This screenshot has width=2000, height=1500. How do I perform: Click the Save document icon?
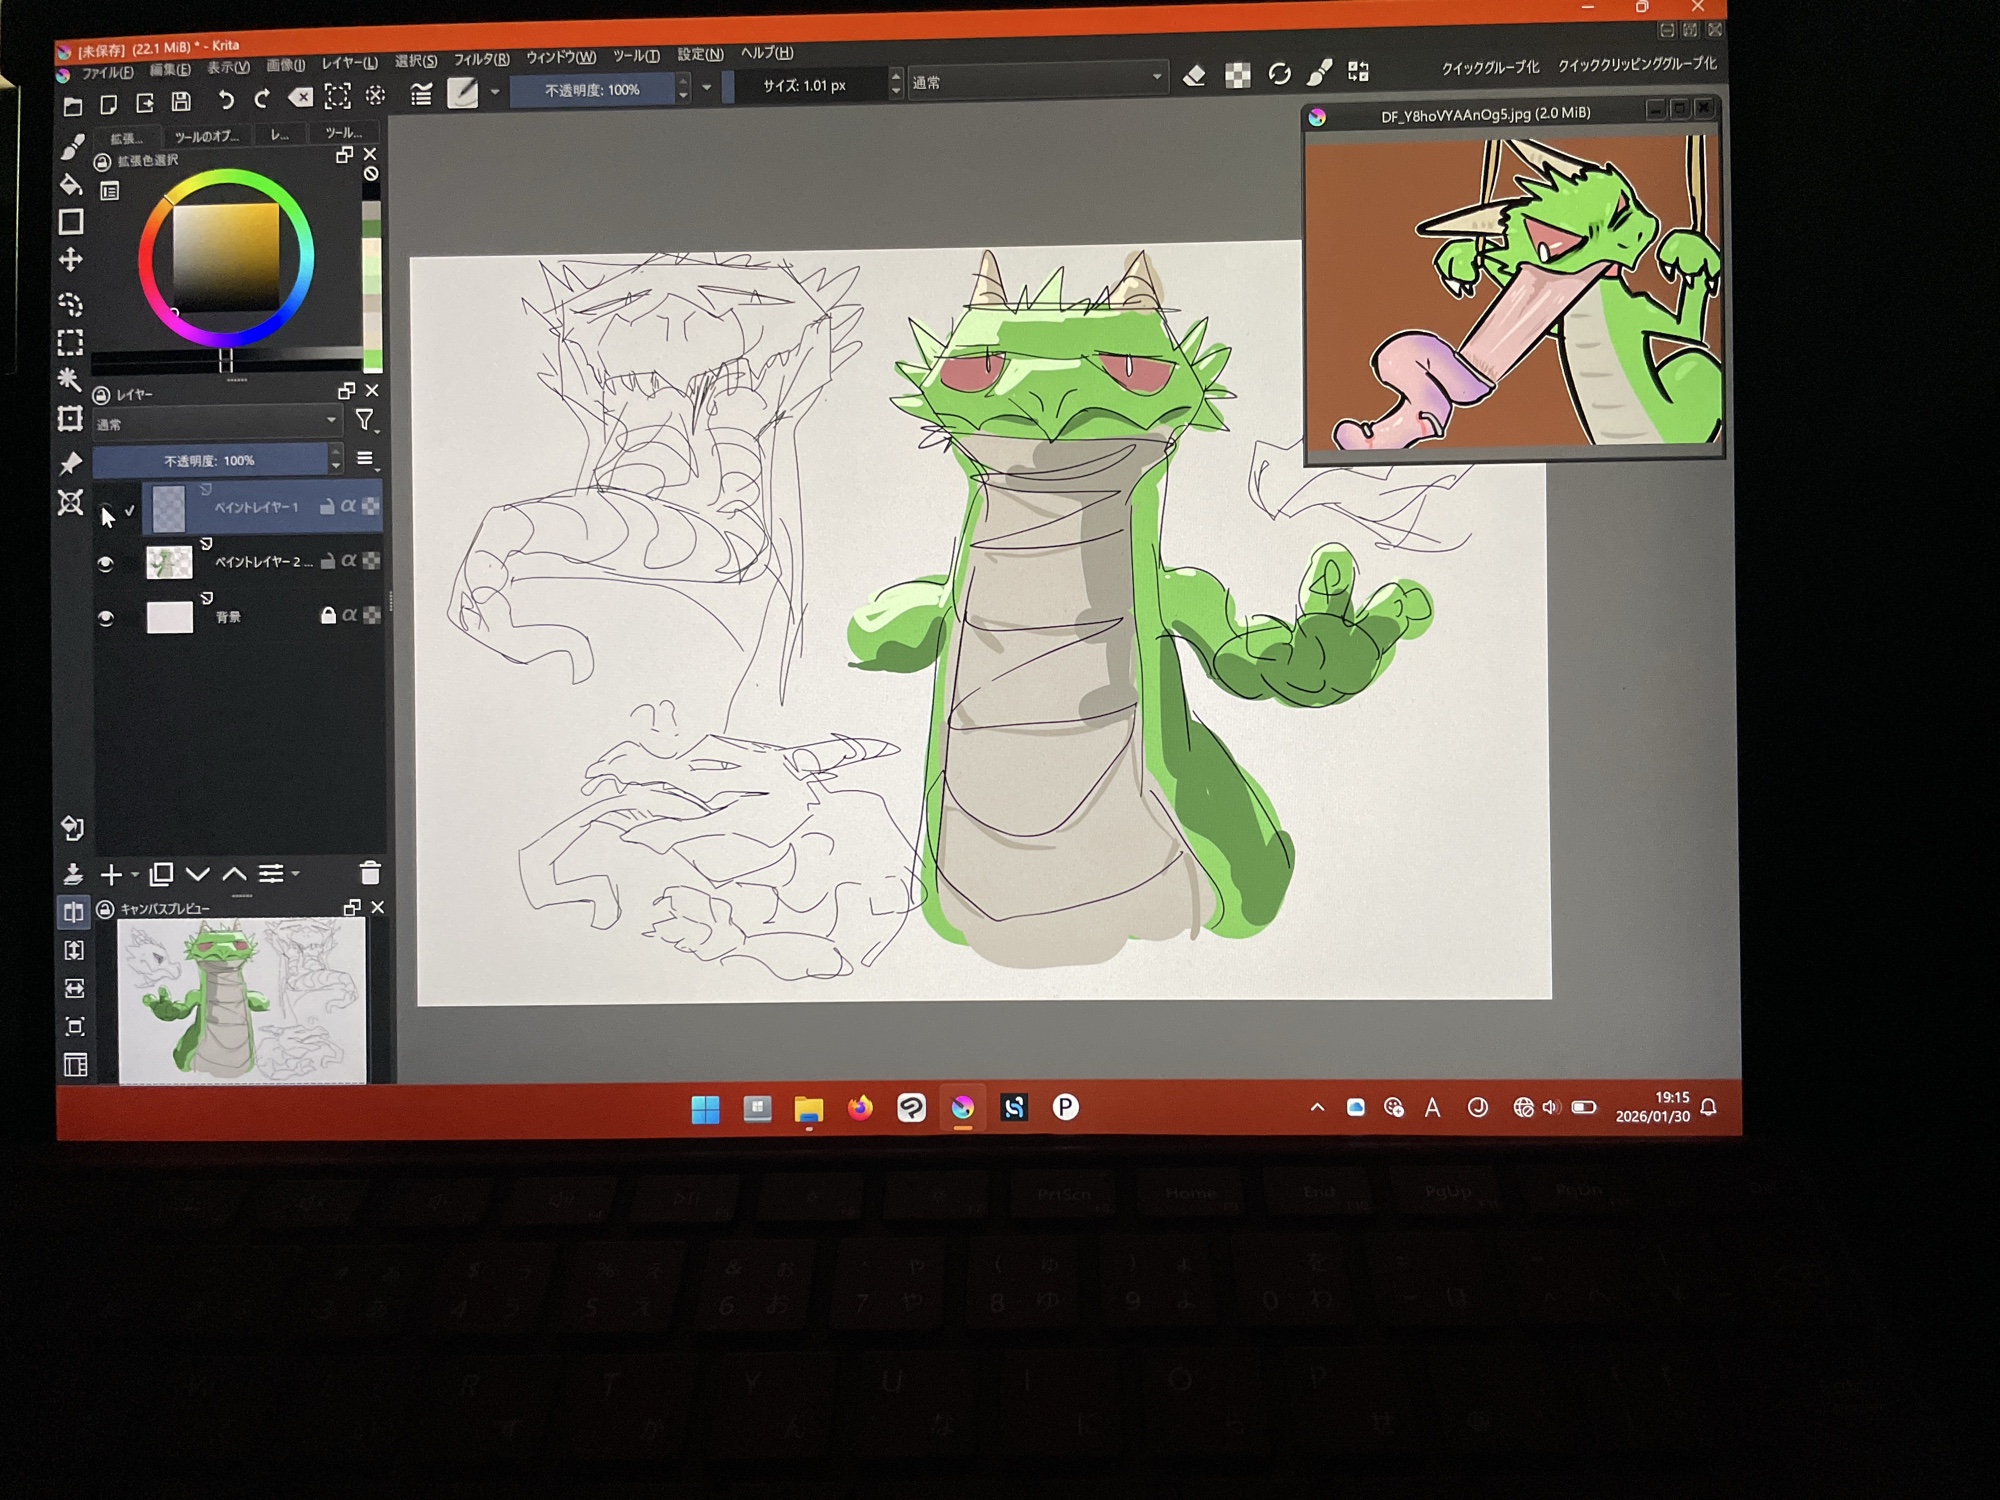(x=181, y=102)
